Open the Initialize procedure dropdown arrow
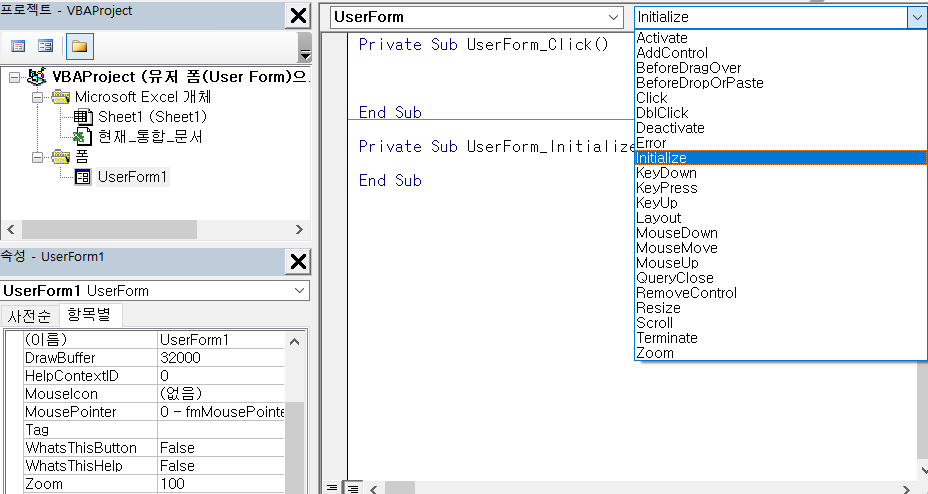928x494 pixels. click(916, 17)
